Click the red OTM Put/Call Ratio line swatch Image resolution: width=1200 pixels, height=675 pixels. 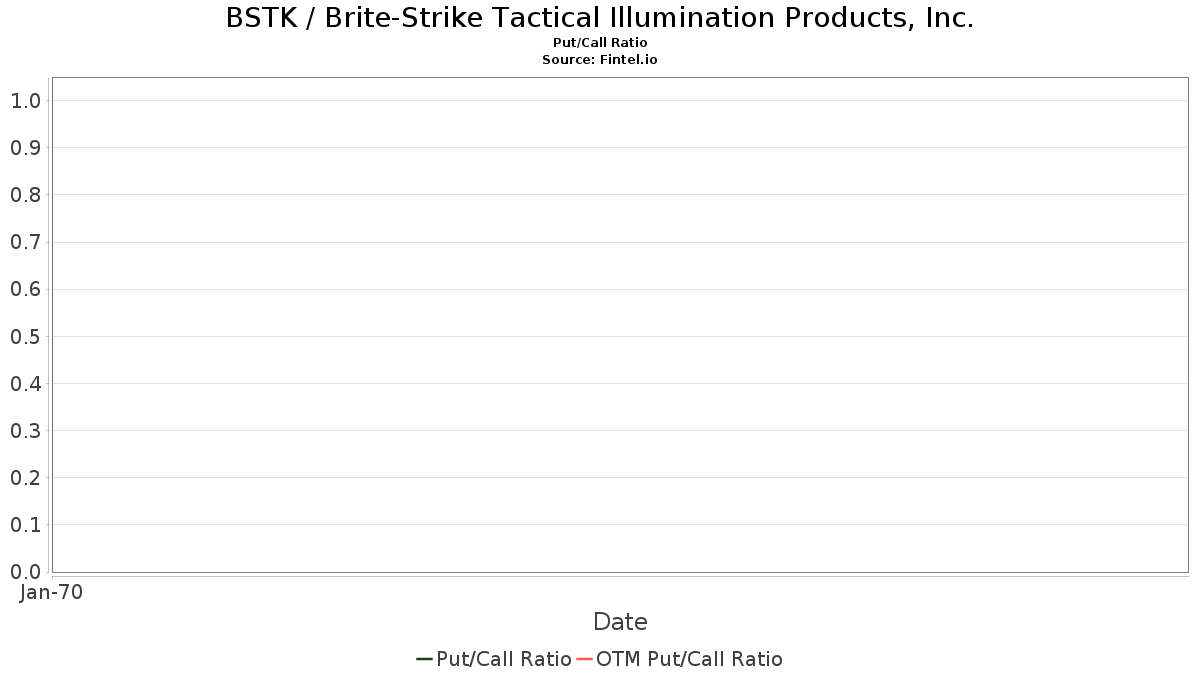[584, 659]
